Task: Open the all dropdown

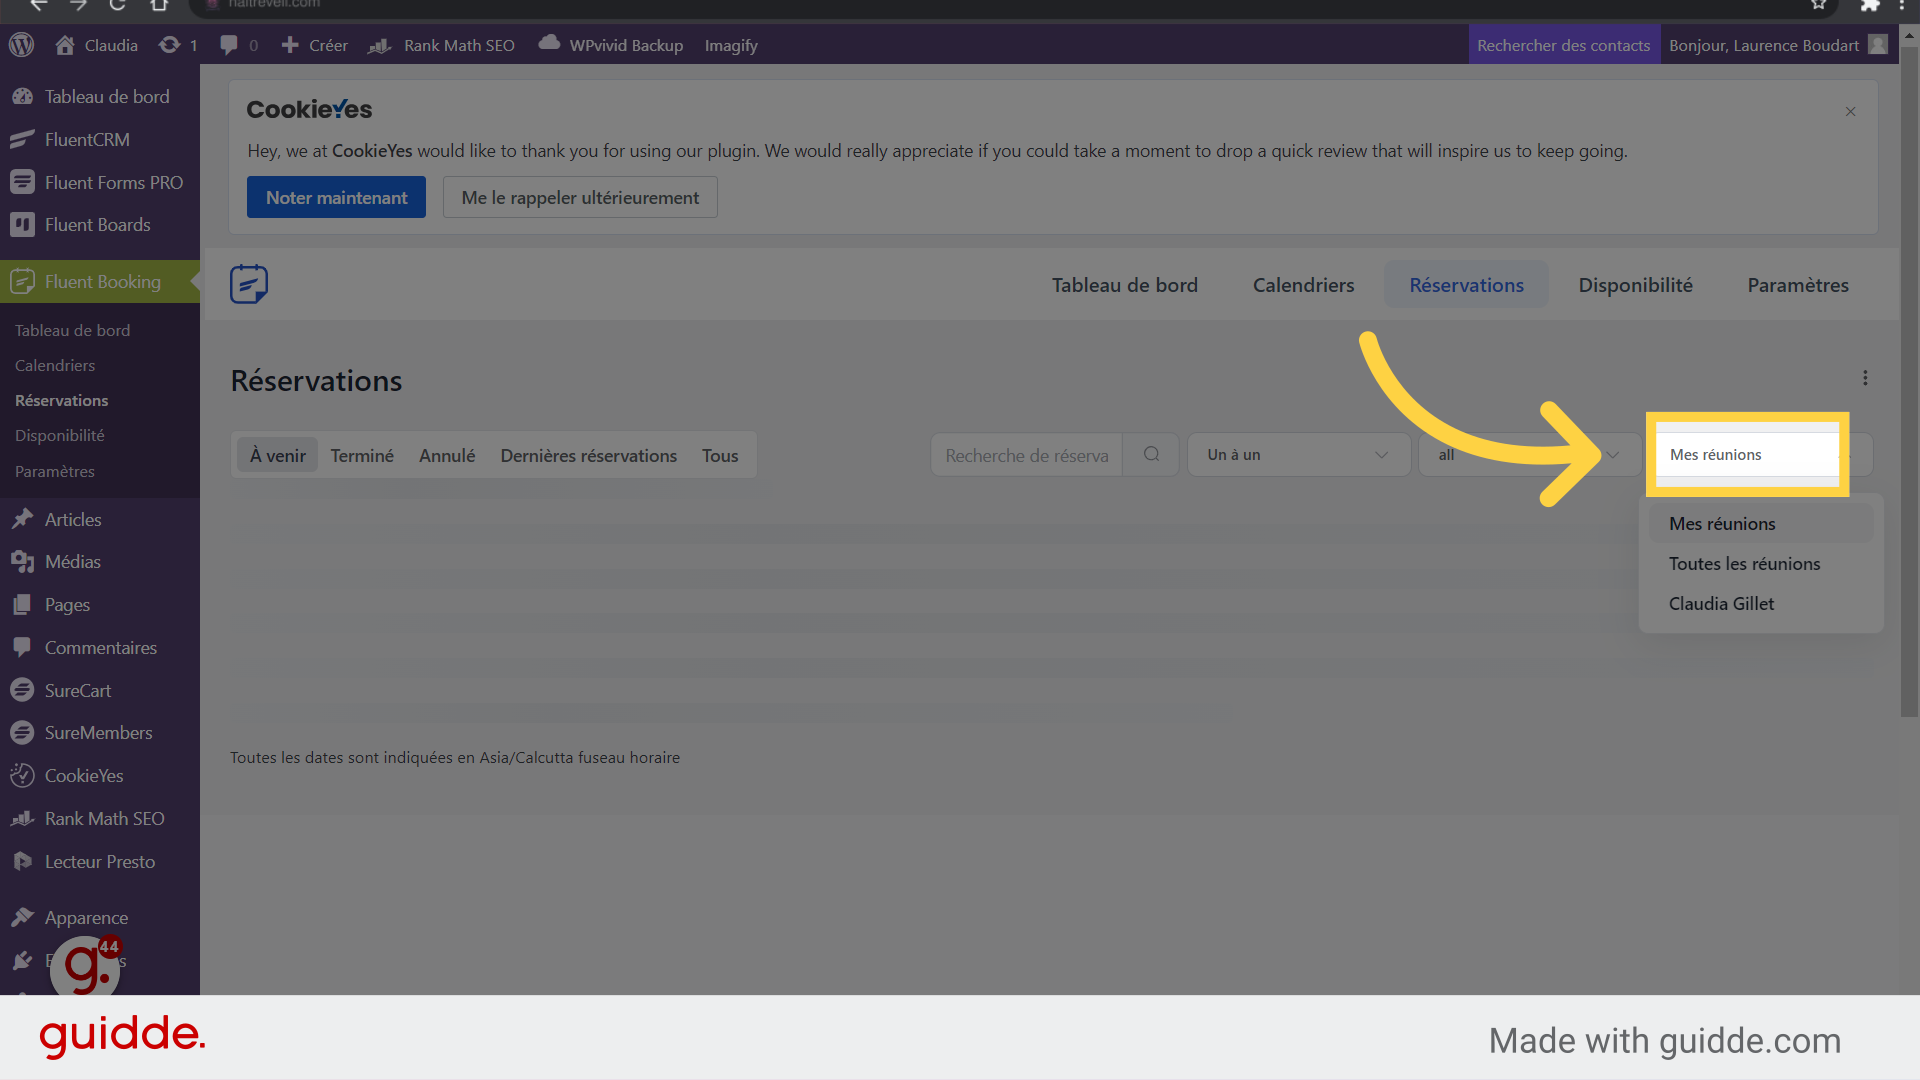Action: point(1529,455)
